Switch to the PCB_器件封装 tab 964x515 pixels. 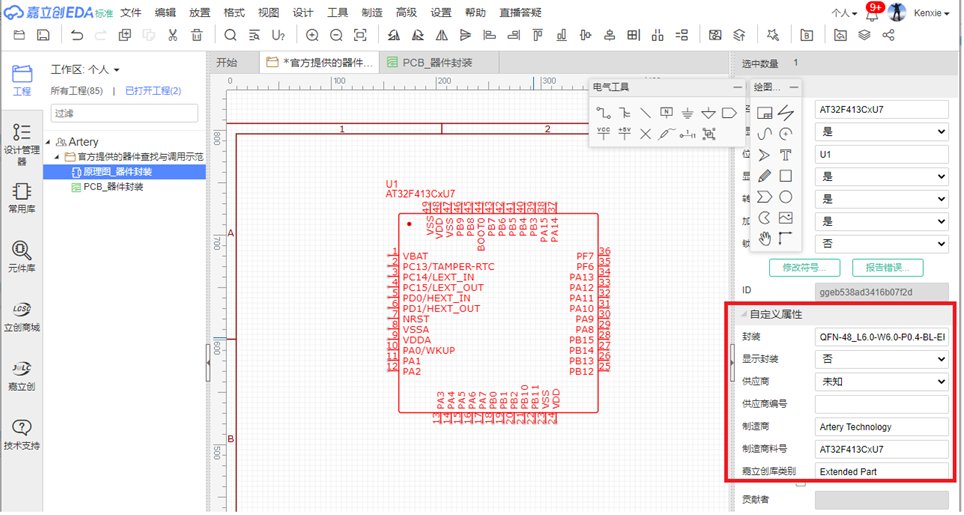437,62
